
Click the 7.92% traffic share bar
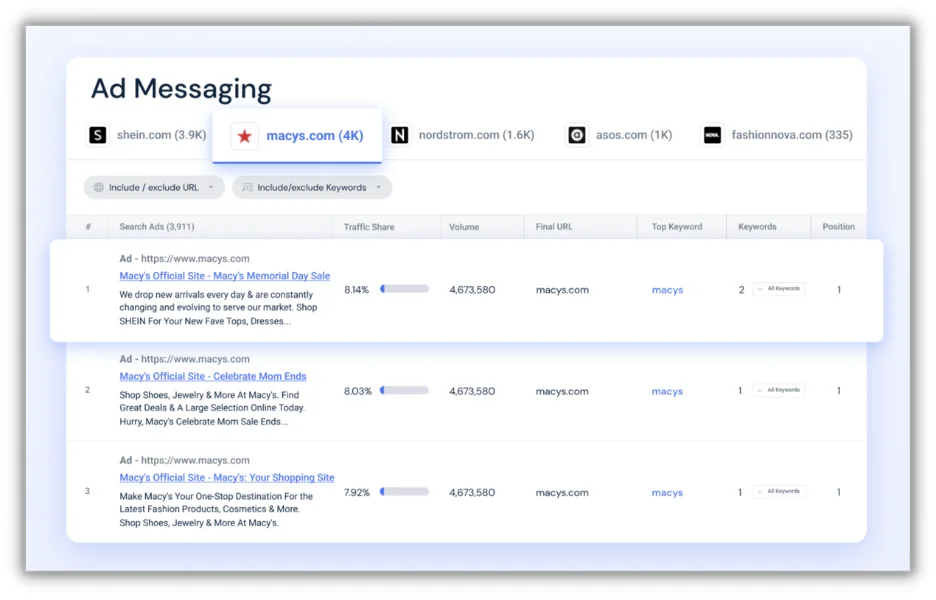(x=405, y=492)
